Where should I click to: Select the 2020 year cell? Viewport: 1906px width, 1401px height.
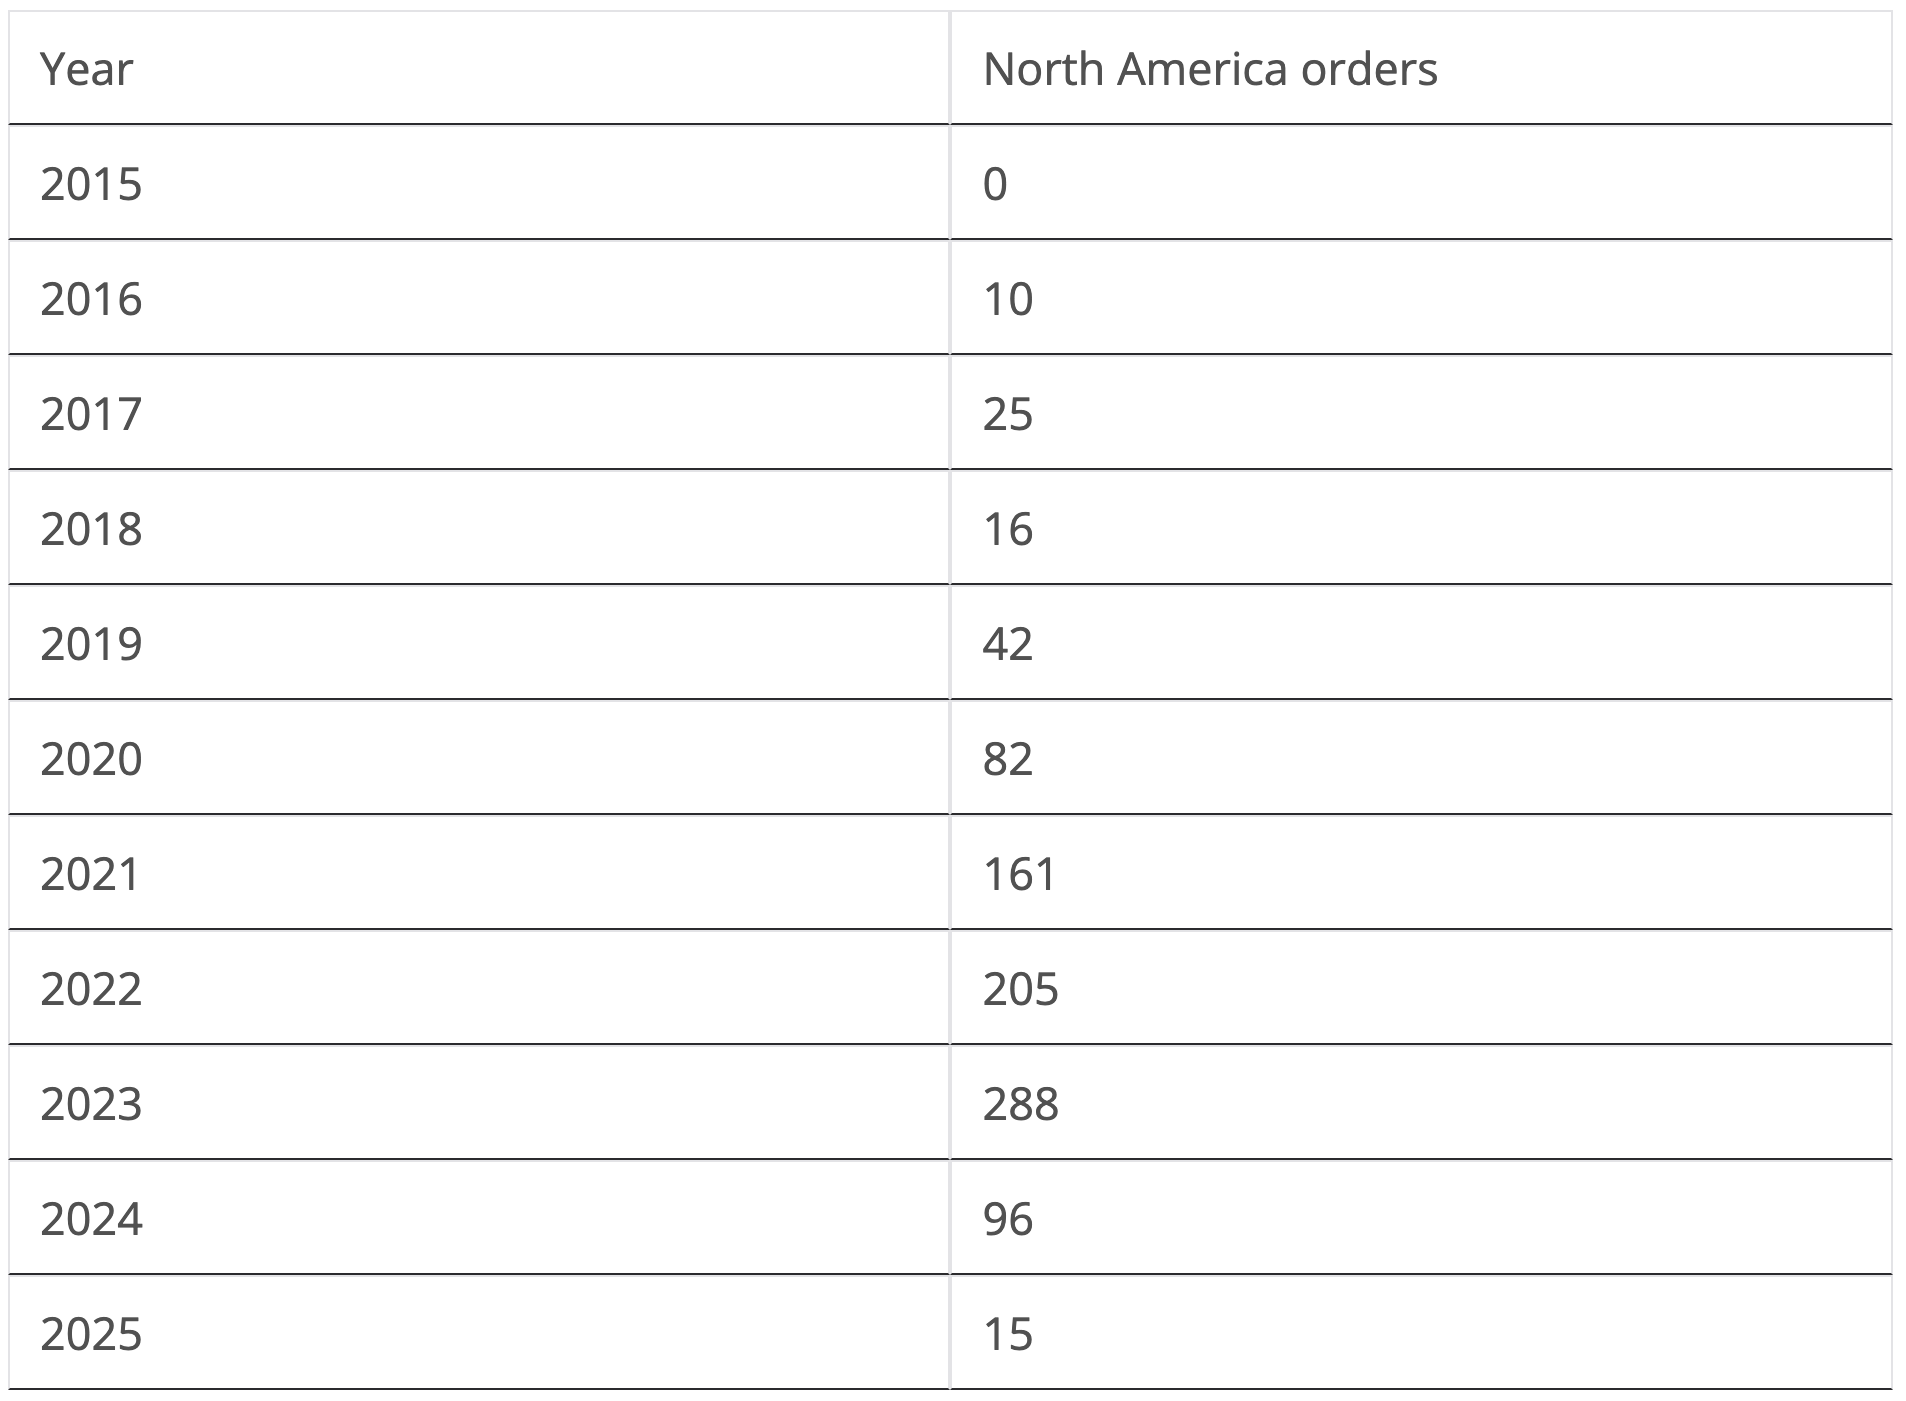91,759
